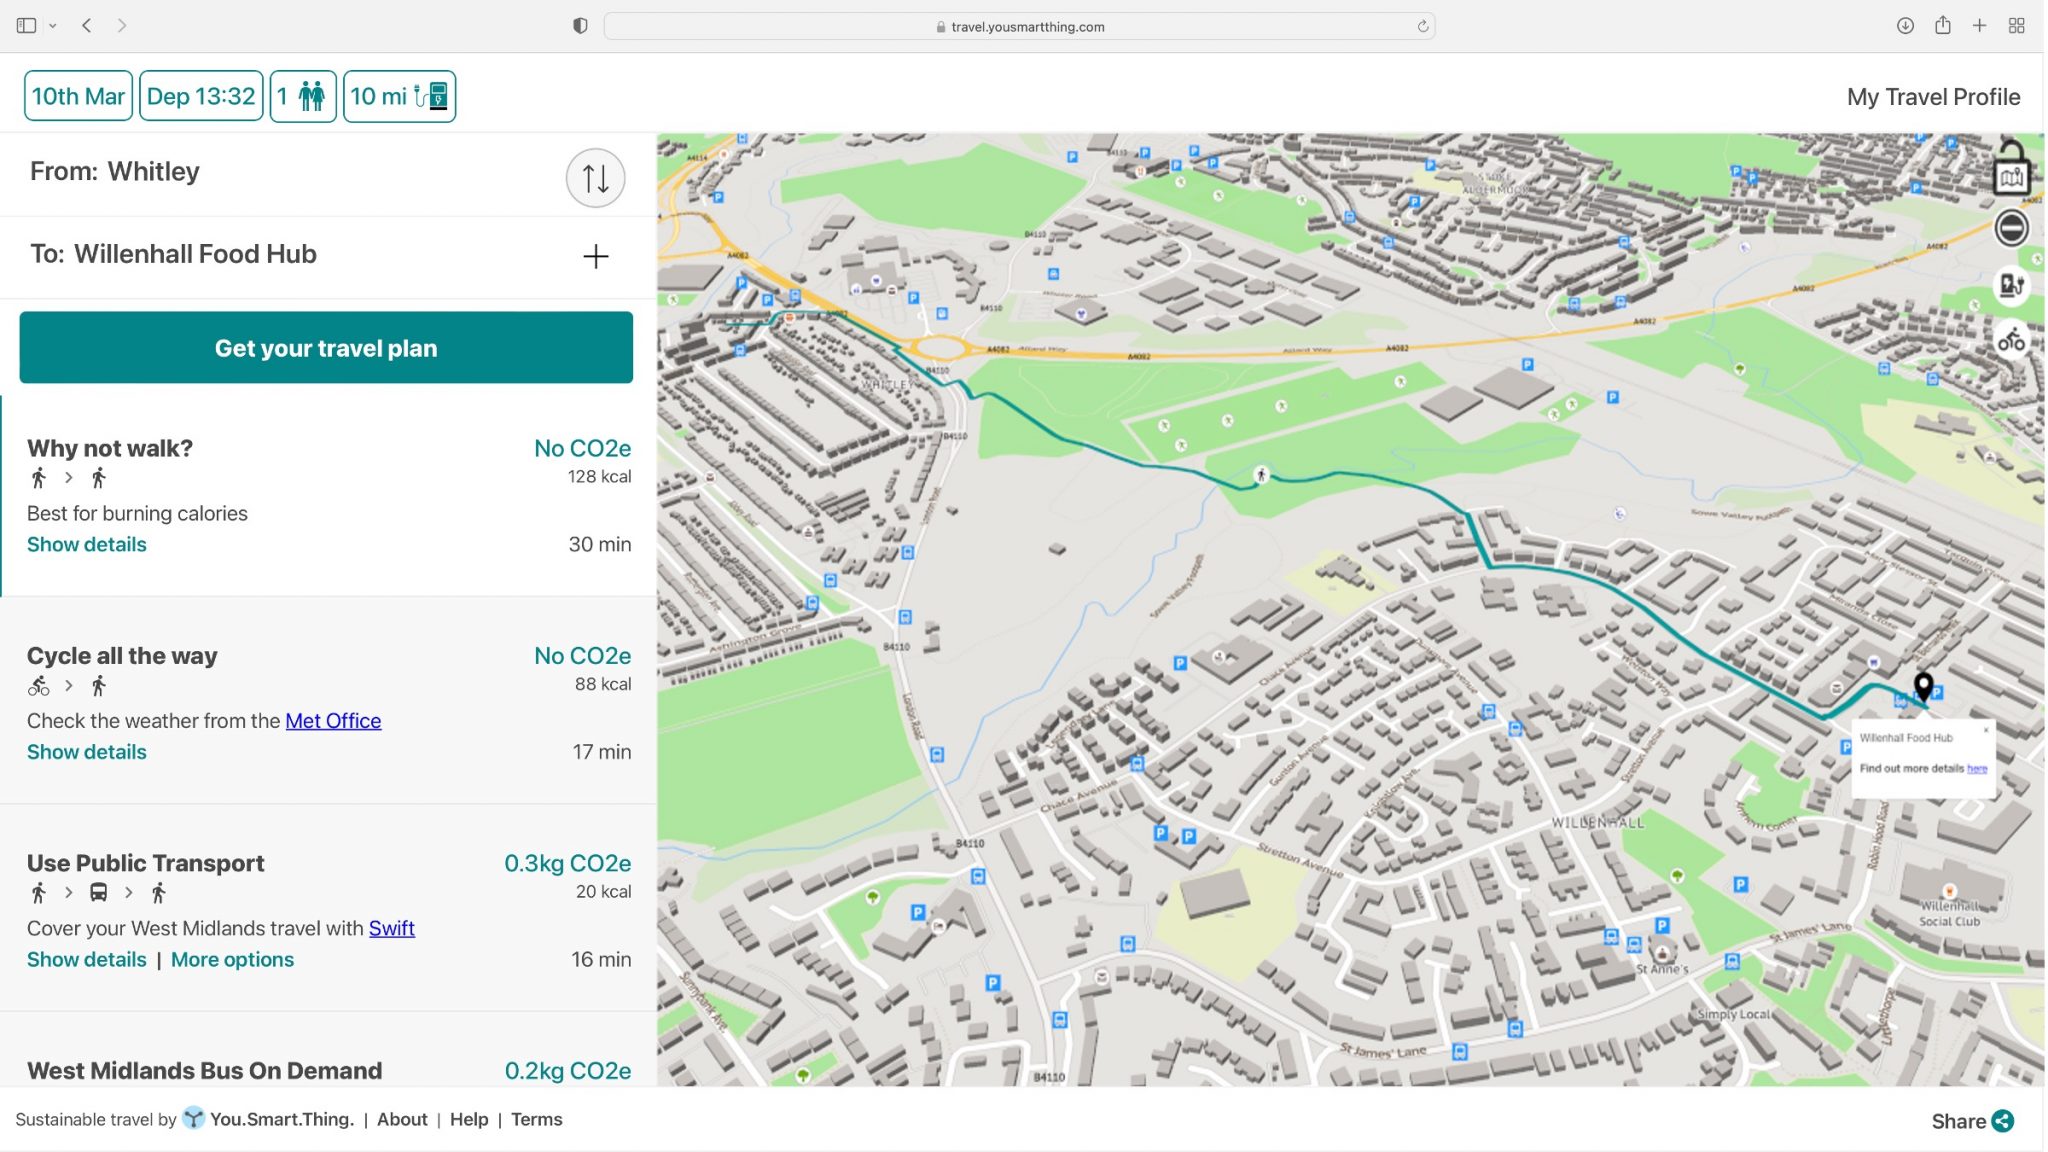Adjust the 10 mi range setting
2048x1152 pixels.
tap(379, 96)
